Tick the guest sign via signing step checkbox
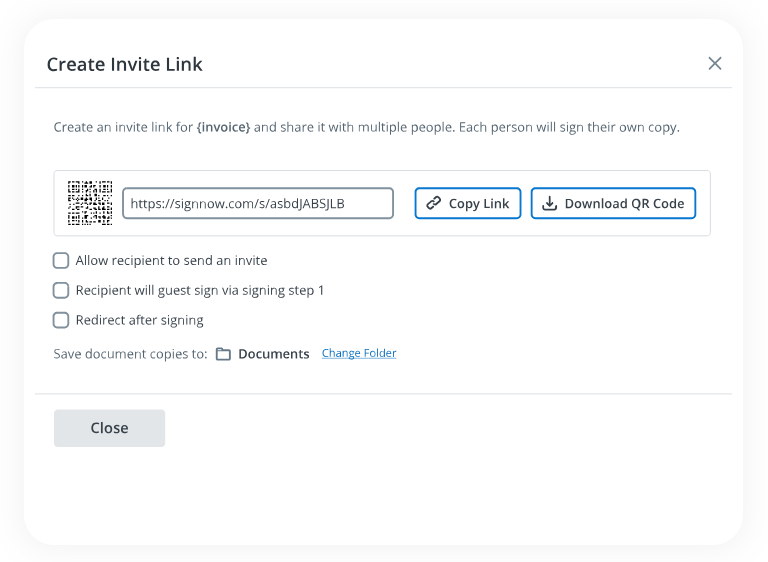 pos(61,291)
